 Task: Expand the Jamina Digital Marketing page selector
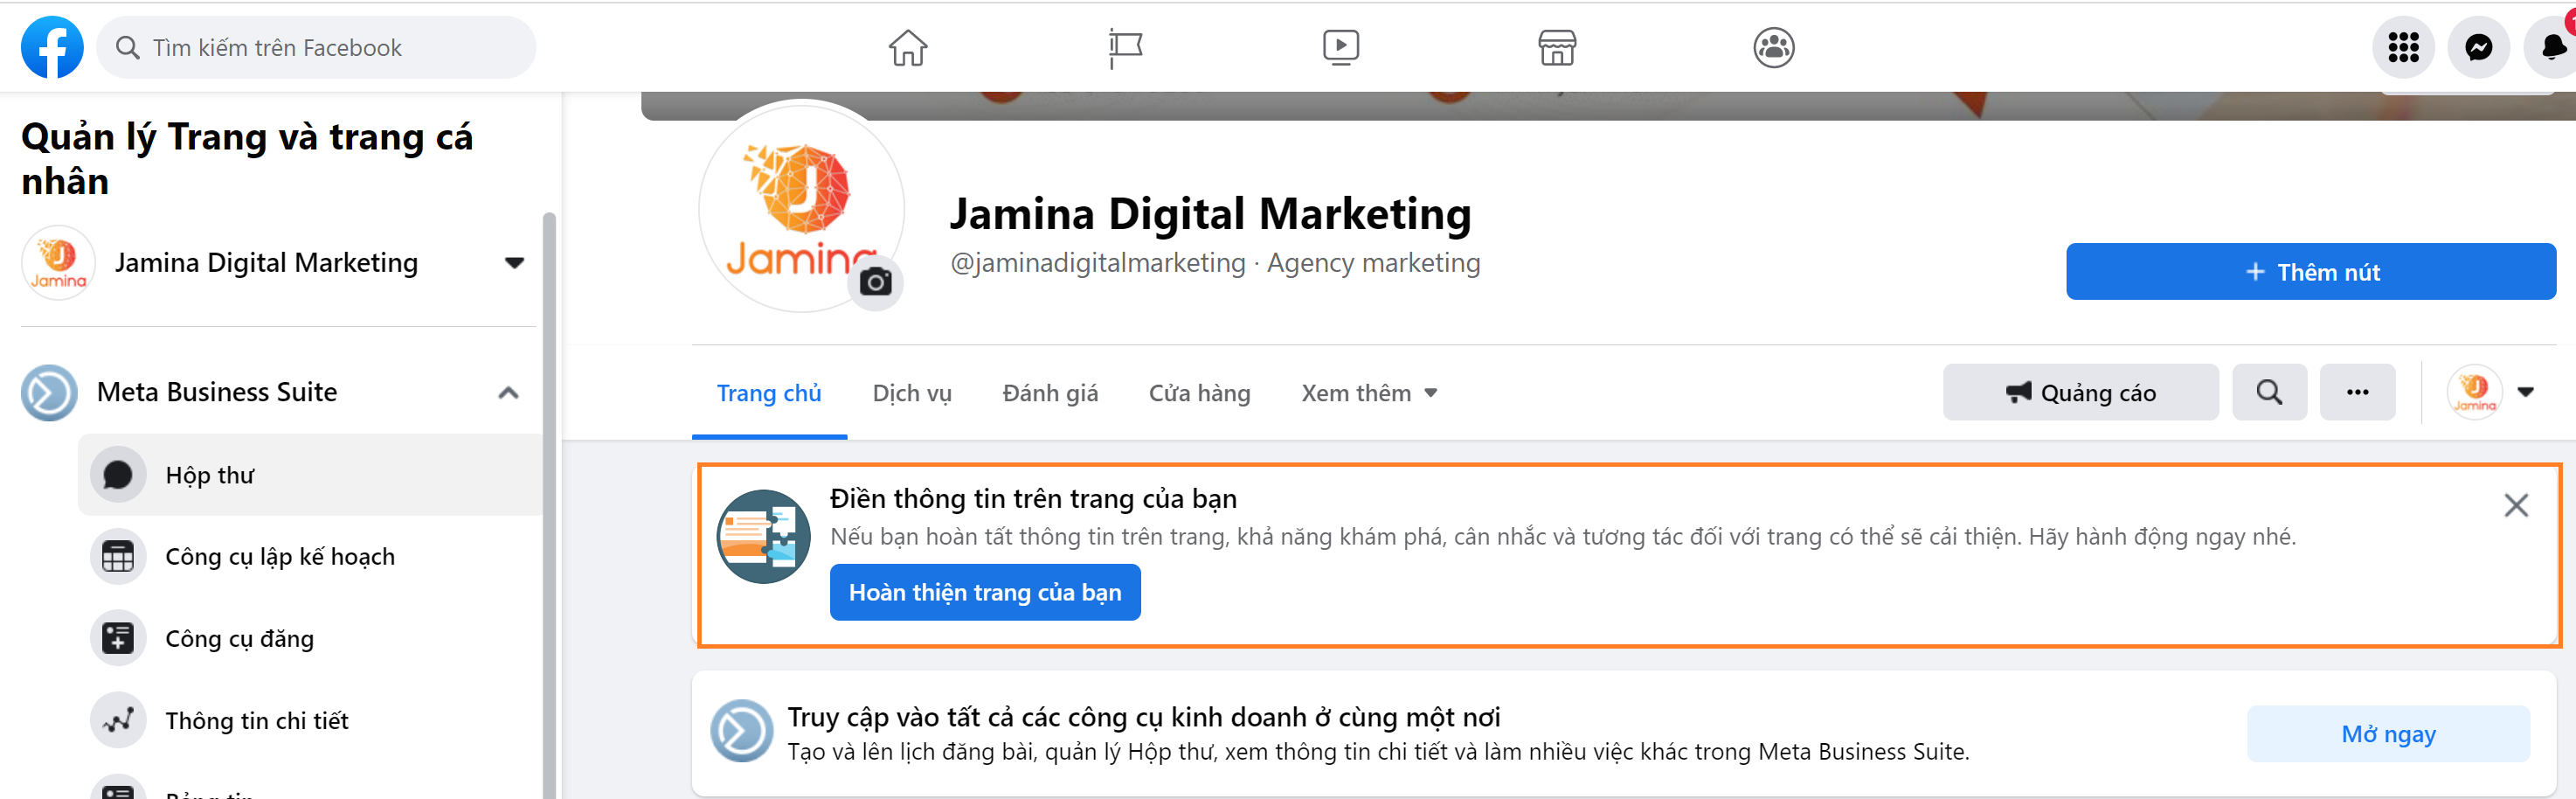point(514,263)
